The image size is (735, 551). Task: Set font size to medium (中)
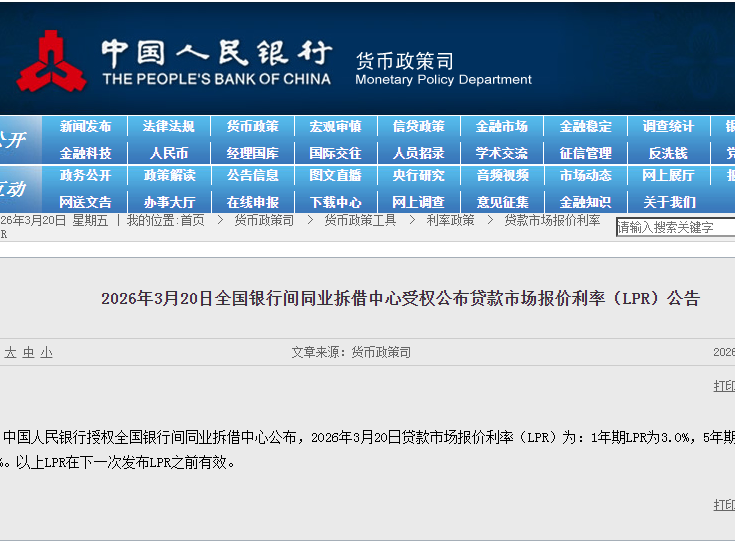[28, 353]
